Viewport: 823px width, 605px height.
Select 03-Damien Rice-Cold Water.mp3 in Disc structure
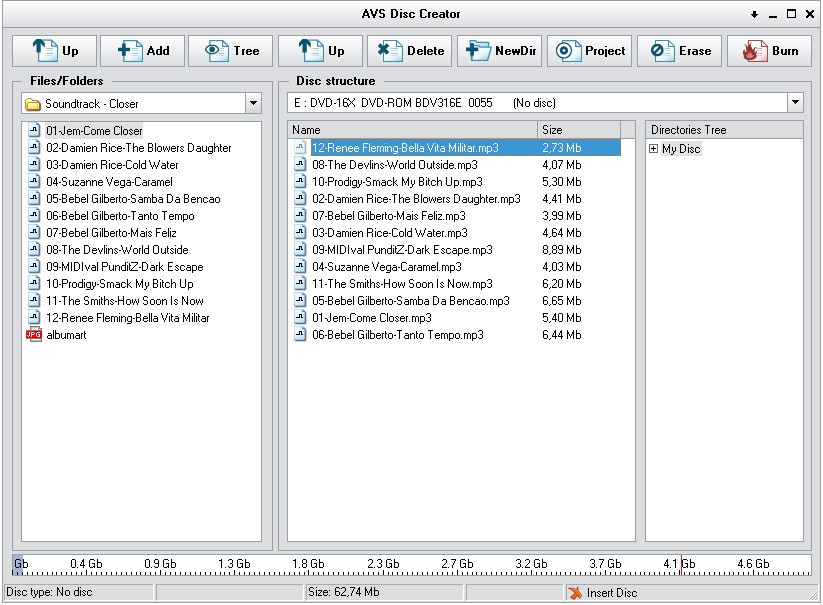coord(389,233)
